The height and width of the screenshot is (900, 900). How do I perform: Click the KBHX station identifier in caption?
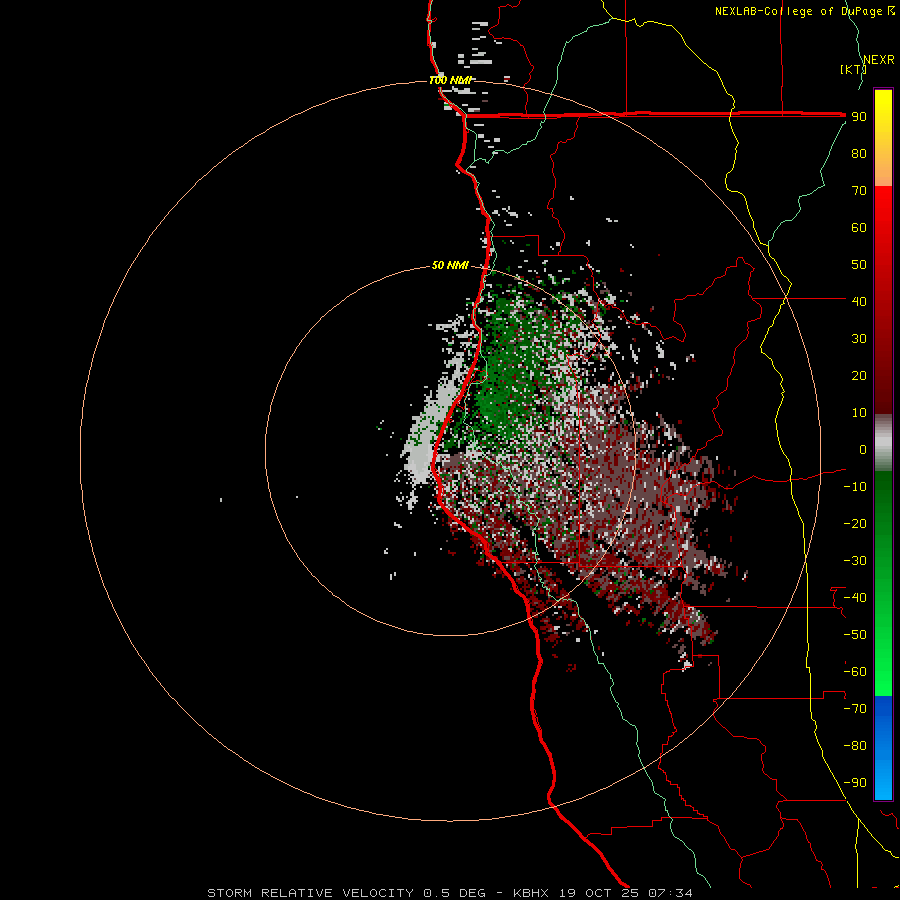[x=530, y=893]
